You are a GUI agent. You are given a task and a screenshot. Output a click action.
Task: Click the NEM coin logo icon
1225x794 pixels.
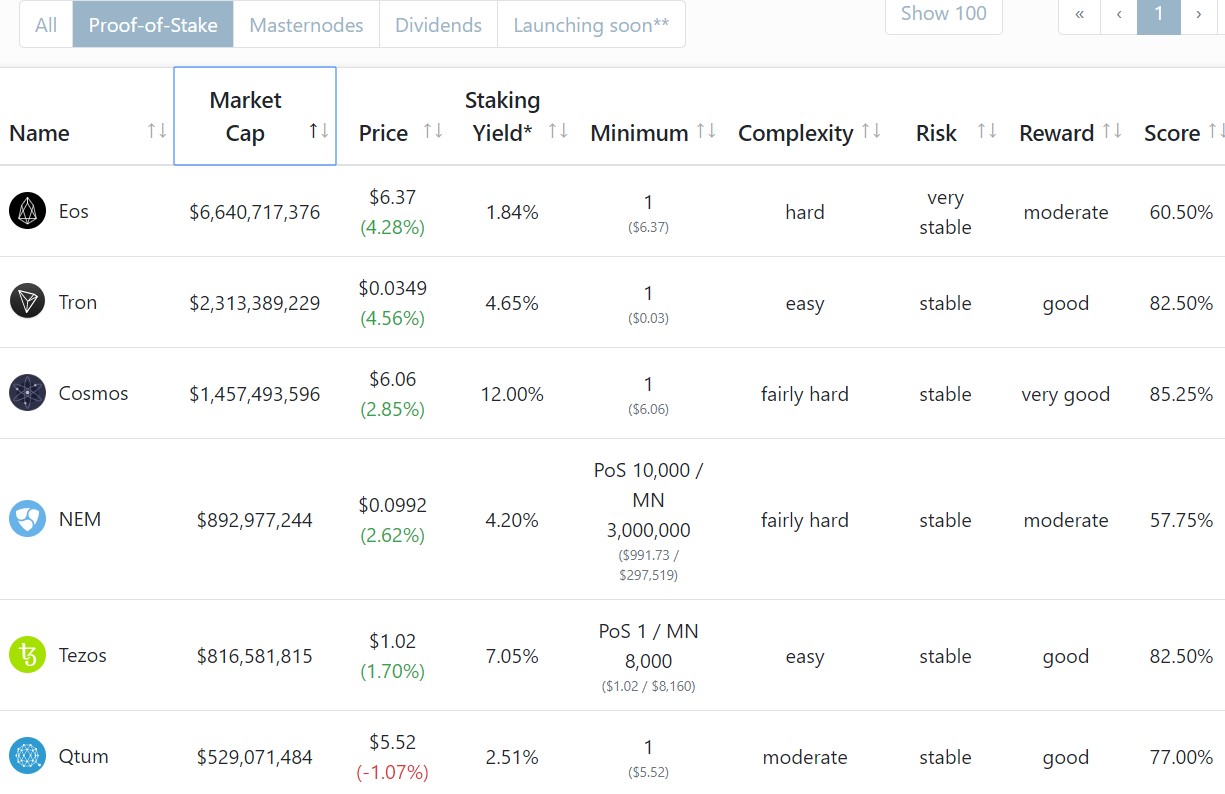[28, 519]
